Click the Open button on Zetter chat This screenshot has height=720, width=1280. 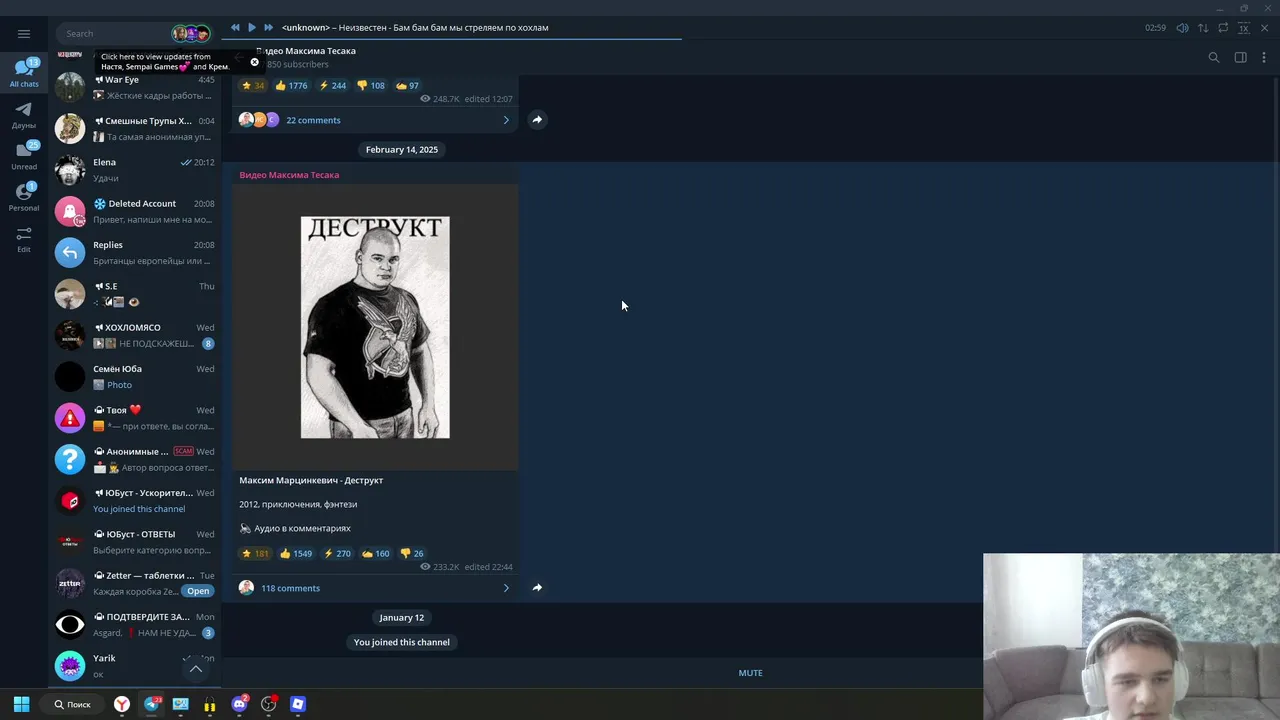[198, 591]
